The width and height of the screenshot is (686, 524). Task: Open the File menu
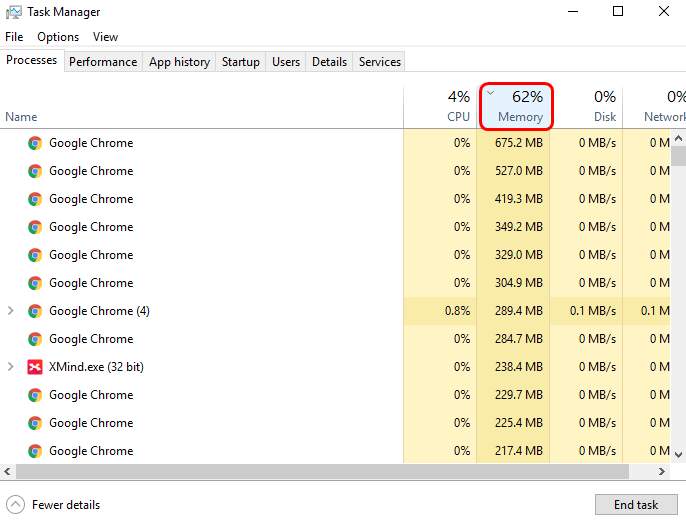tap(14, 37)
